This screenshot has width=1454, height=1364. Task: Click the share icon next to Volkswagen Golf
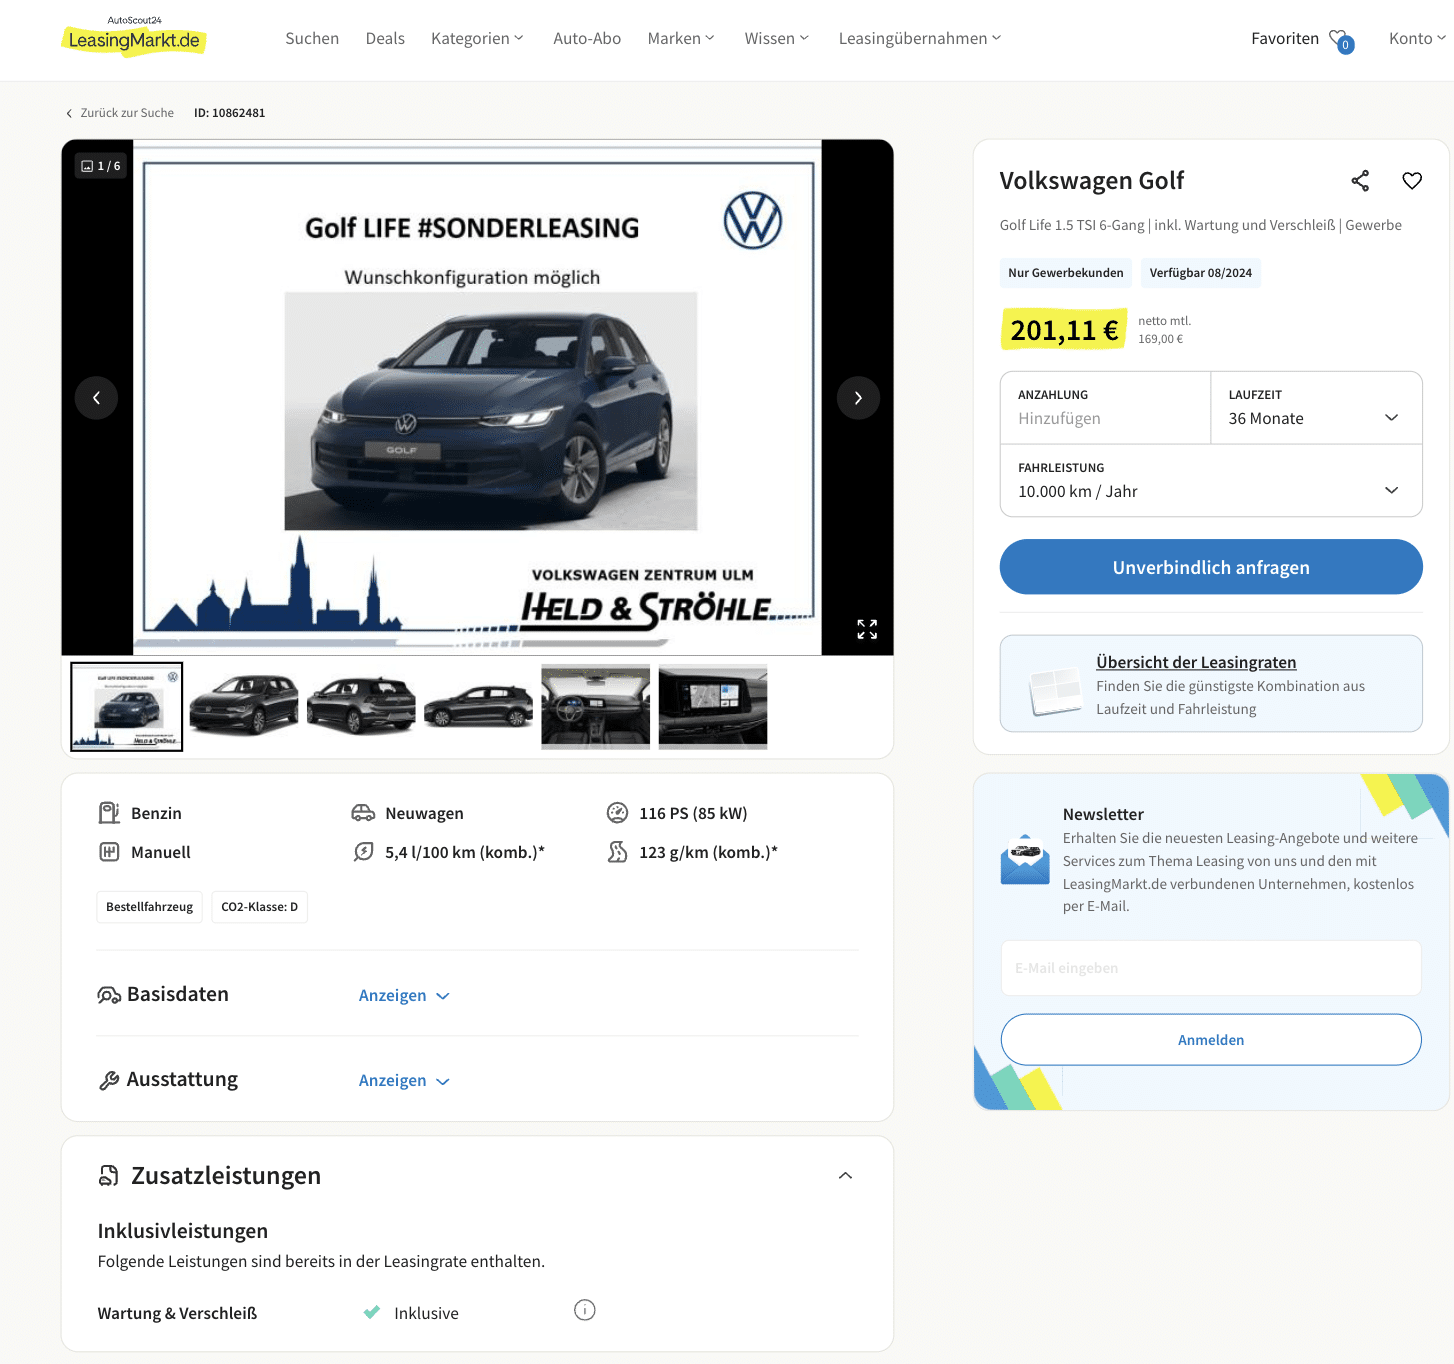(1360, 181)
